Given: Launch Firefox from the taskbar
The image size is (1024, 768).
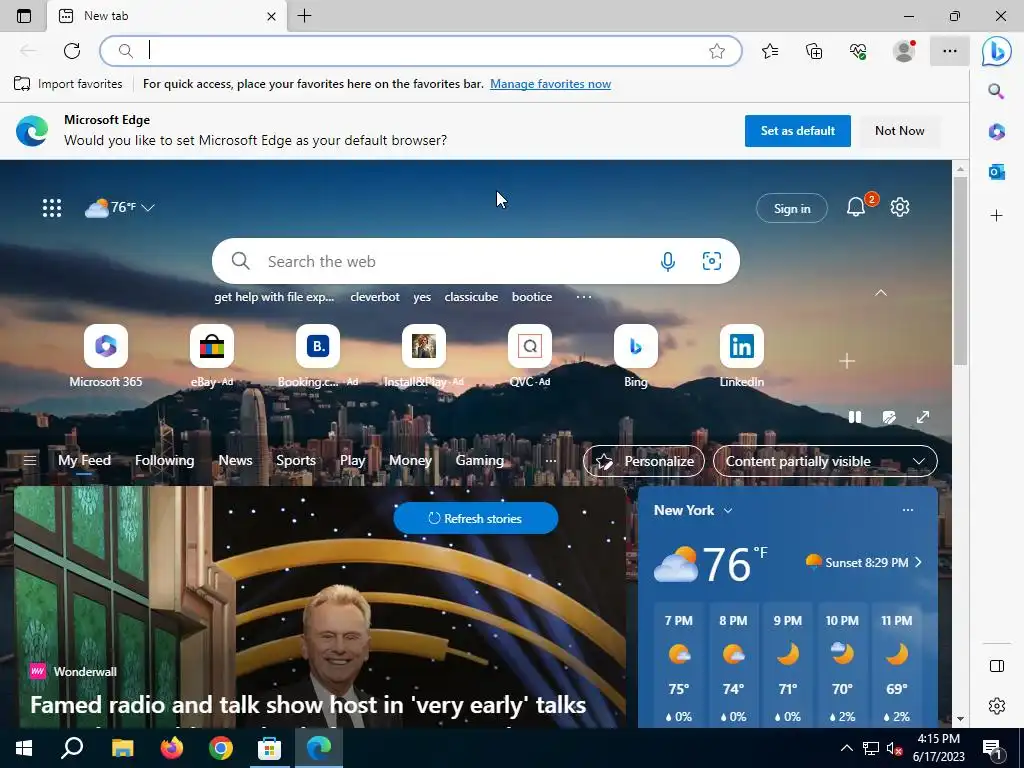Looking at the screenshot, I should pyautogui.click(x=172, y=748).
